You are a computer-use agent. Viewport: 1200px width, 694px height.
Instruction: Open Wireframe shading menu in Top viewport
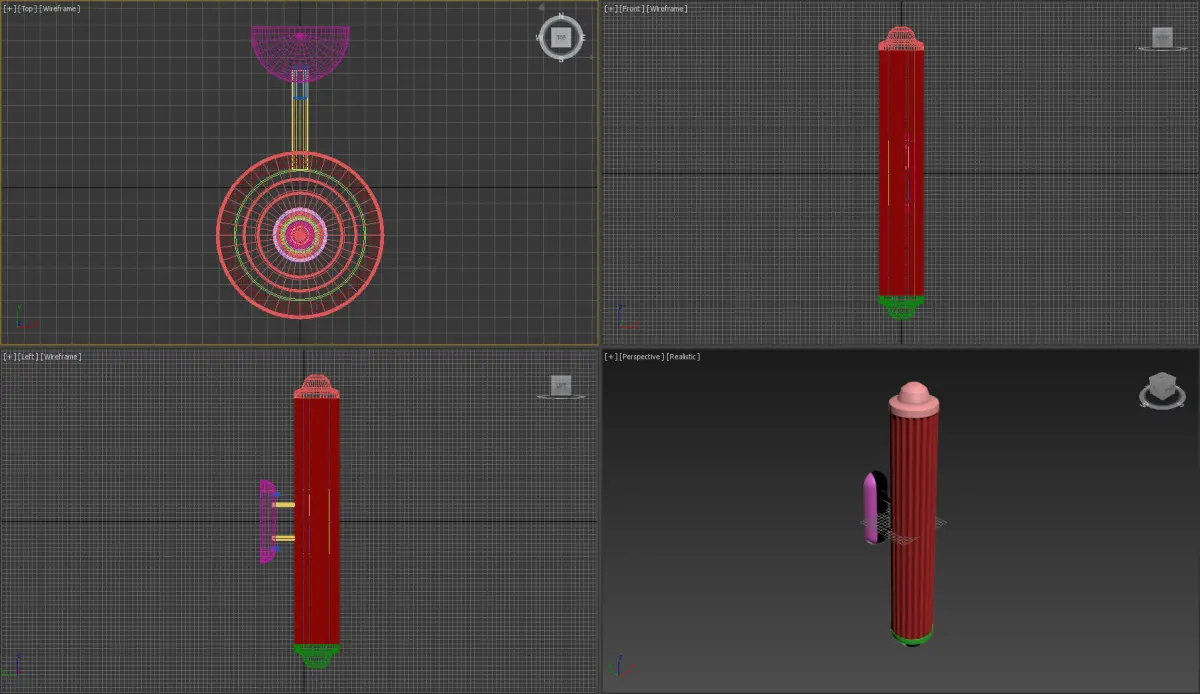point(60,9)
